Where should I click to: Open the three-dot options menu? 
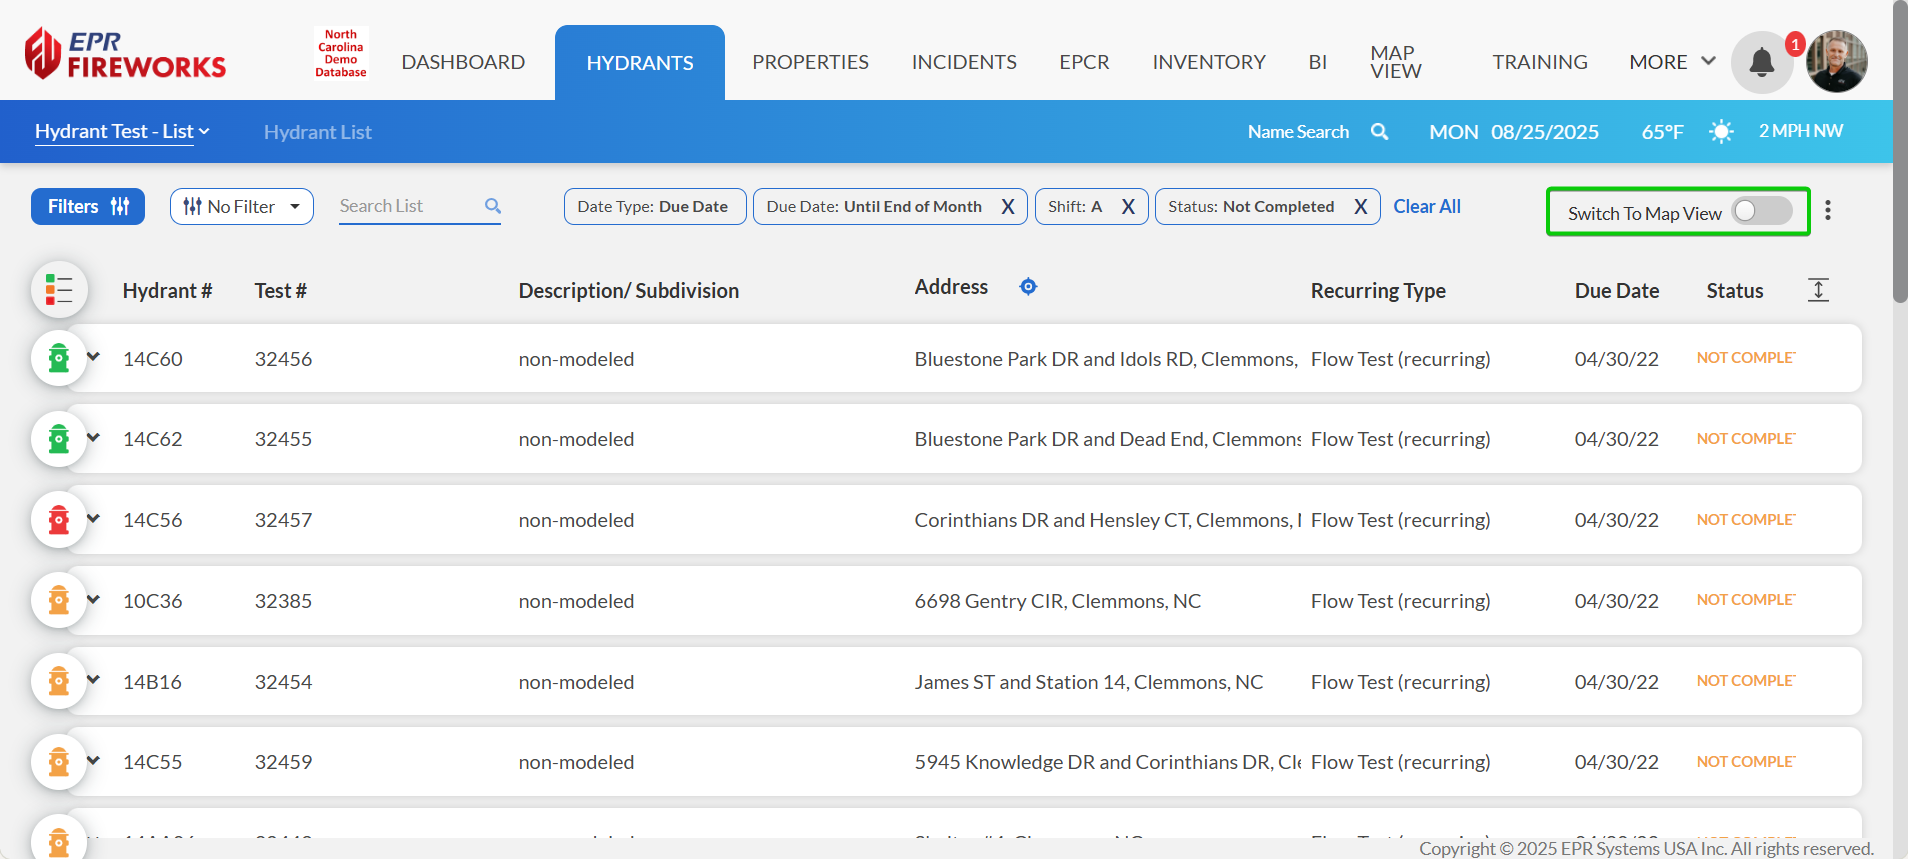click(1827, 210)
